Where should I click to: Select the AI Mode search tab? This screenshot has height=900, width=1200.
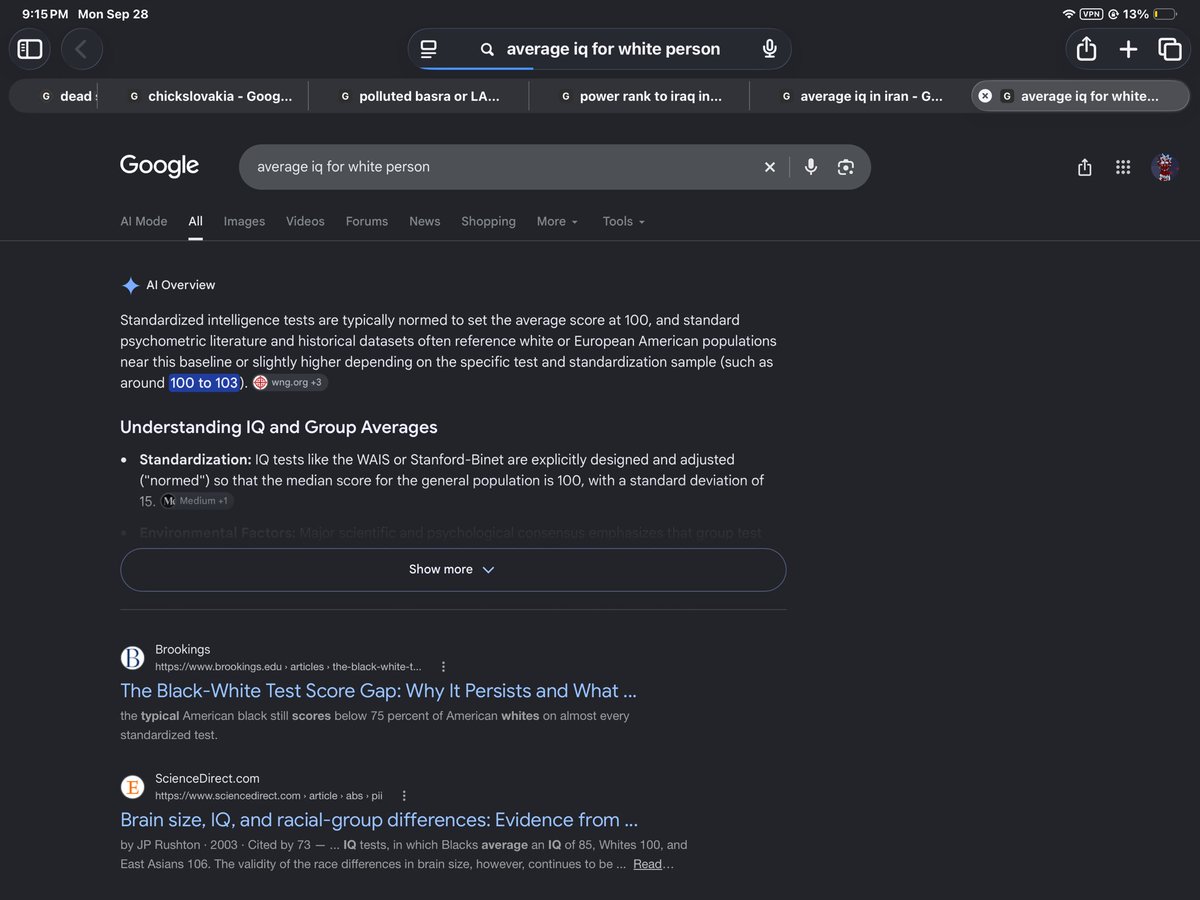[144, 221]
